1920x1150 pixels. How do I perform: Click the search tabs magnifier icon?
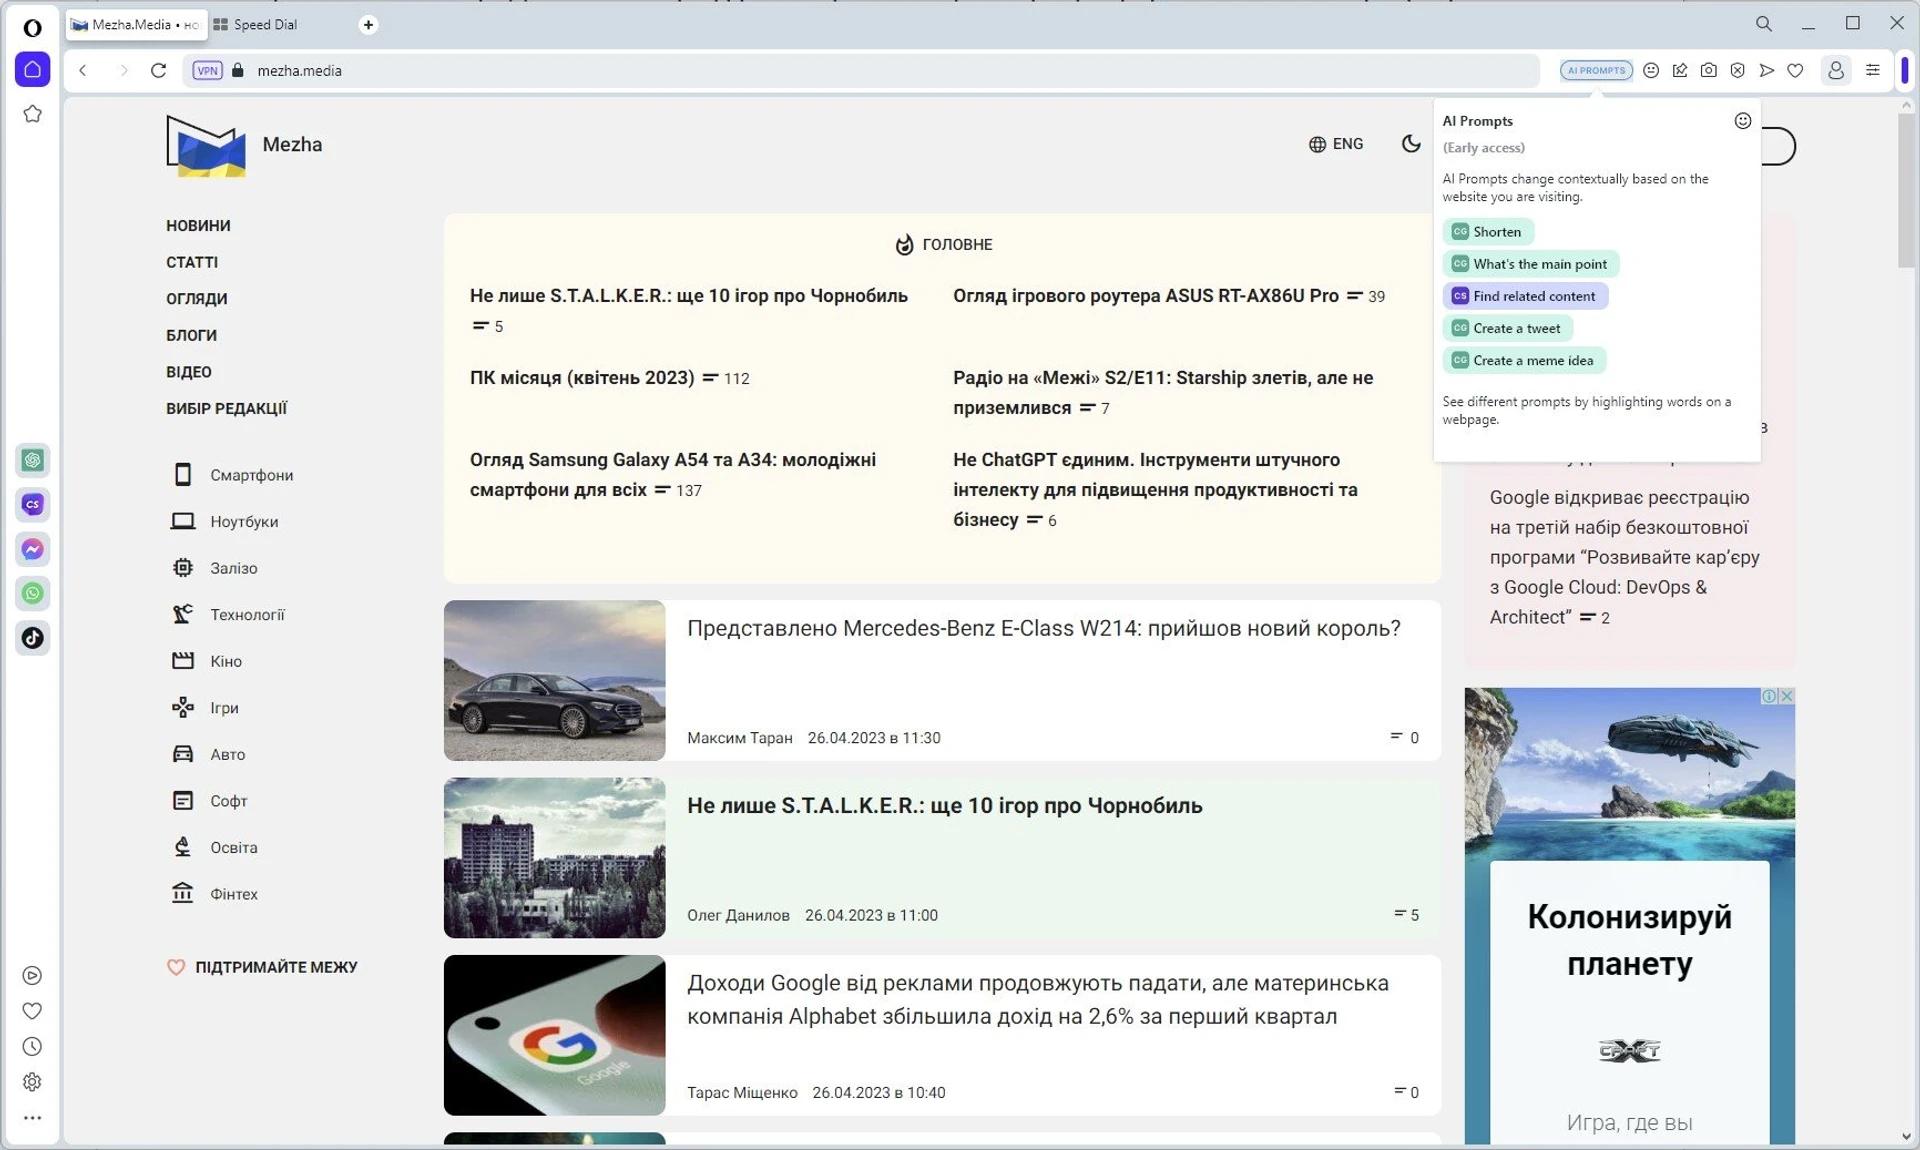[1764, 23]
